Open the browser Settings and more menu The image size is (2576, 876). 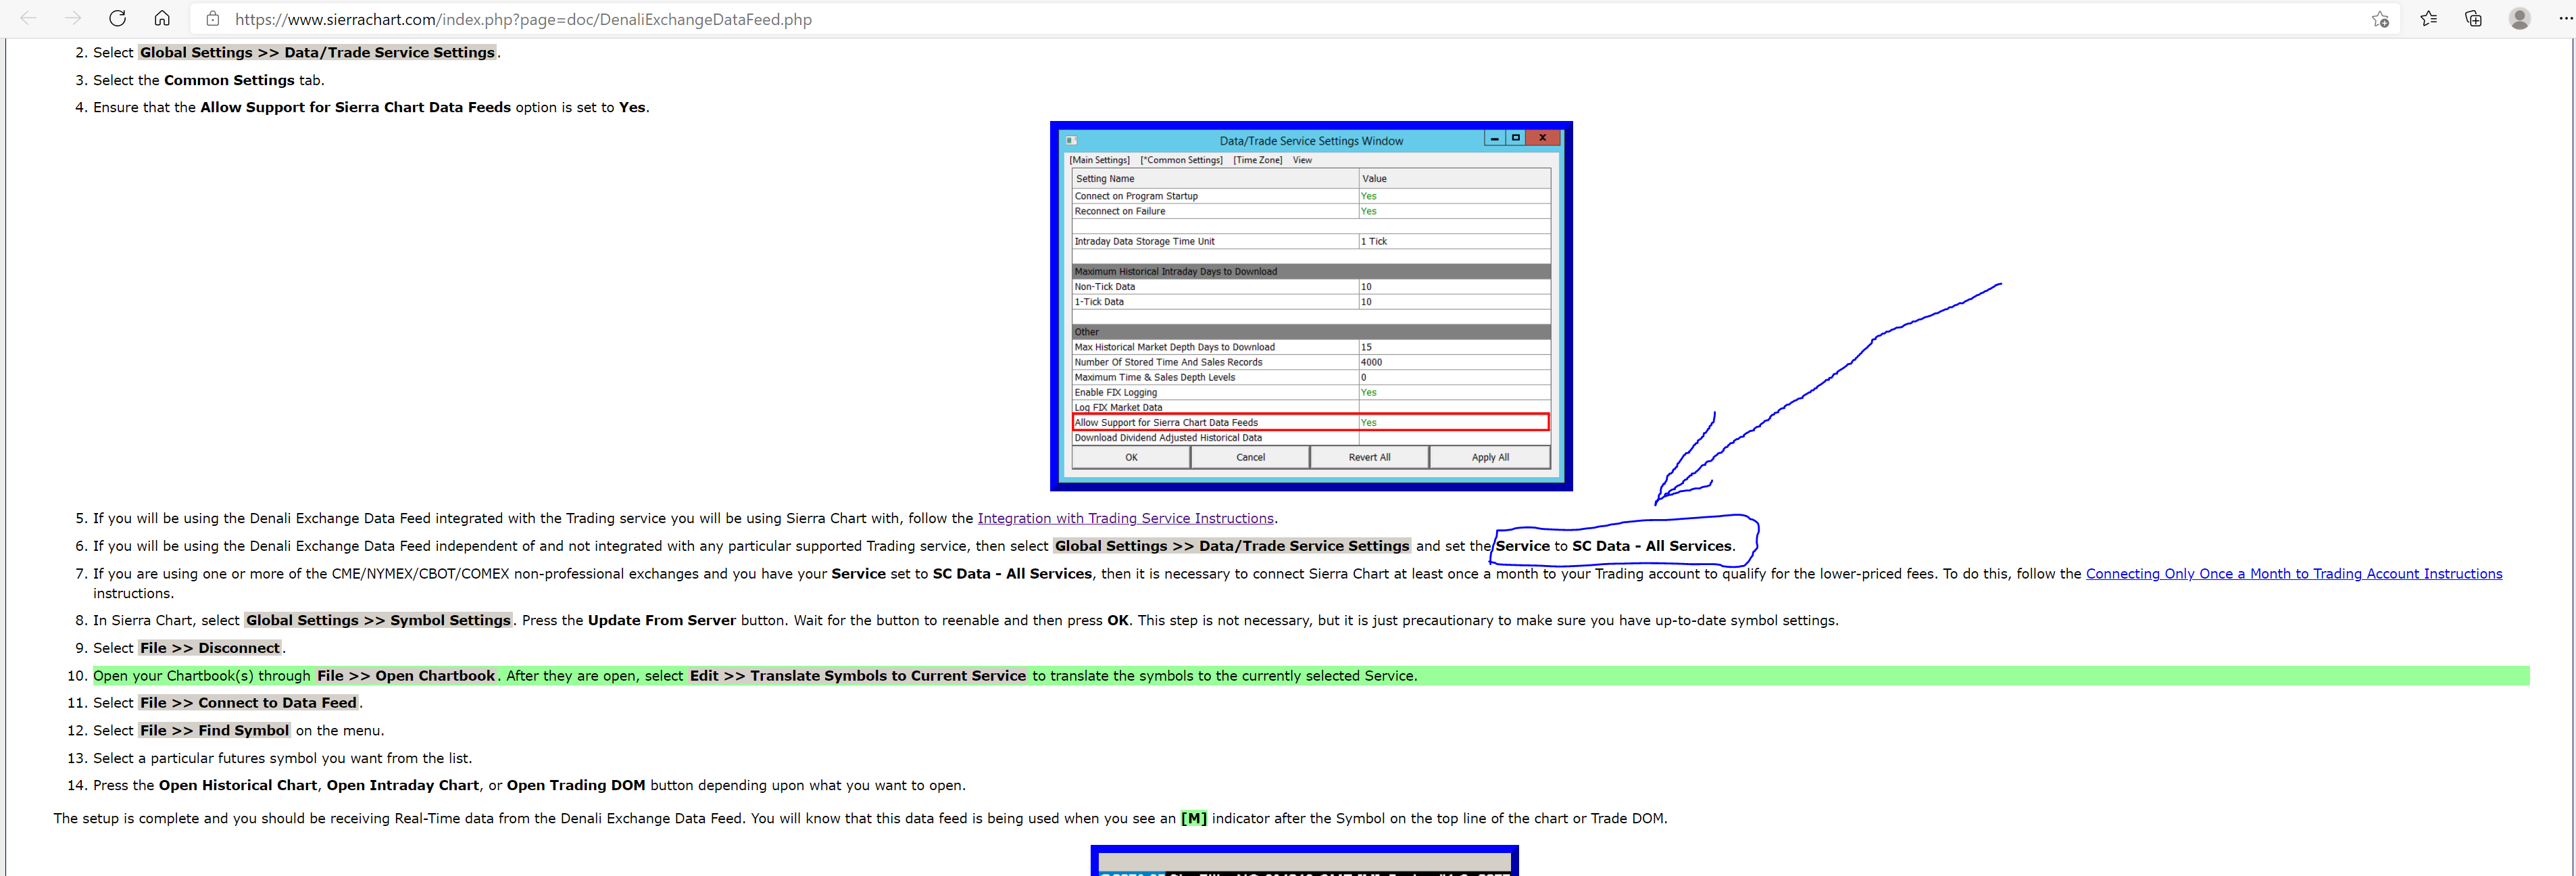pos(2565,19)
